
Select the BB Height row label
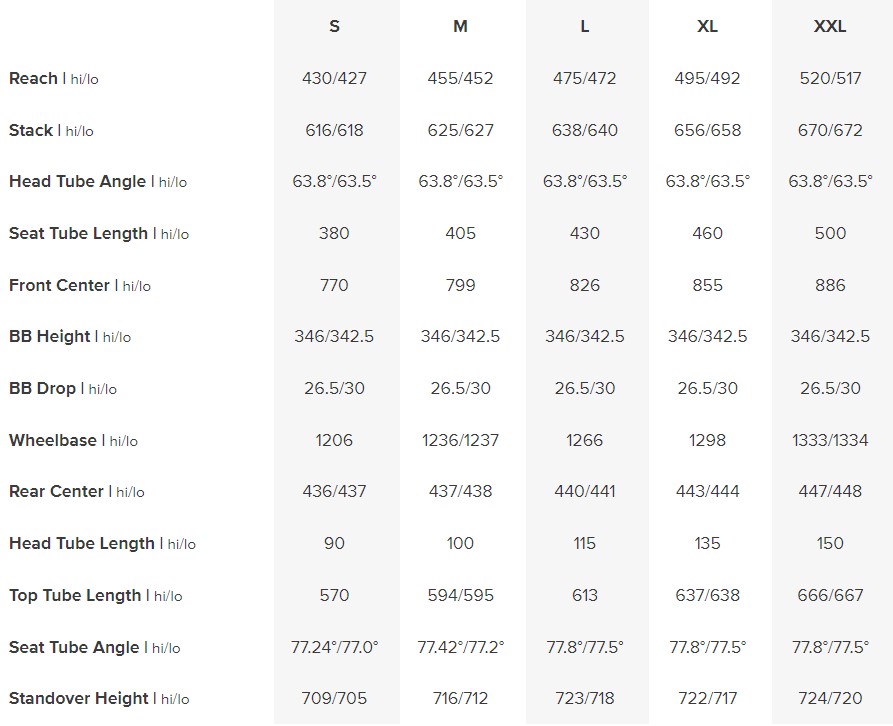pyautogui.click(x=50, y=337)
